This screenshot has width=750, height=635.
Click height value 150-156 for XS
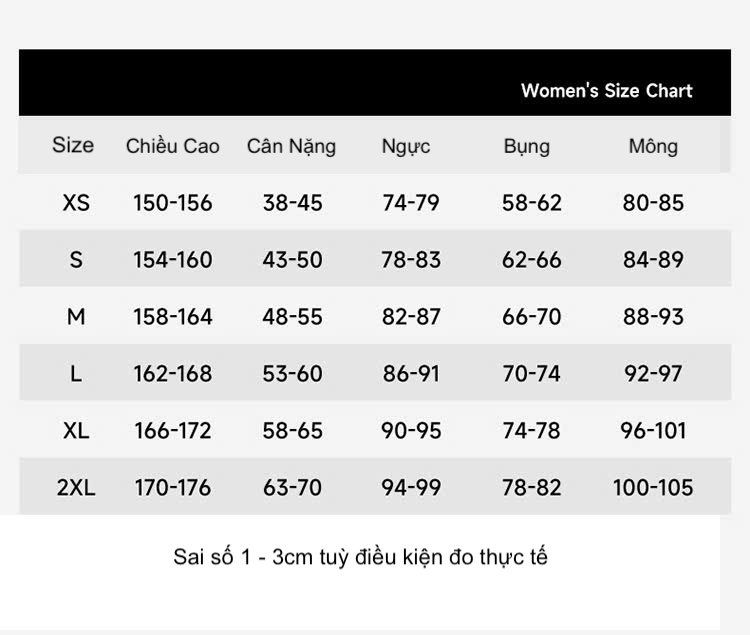pos(173,203)
